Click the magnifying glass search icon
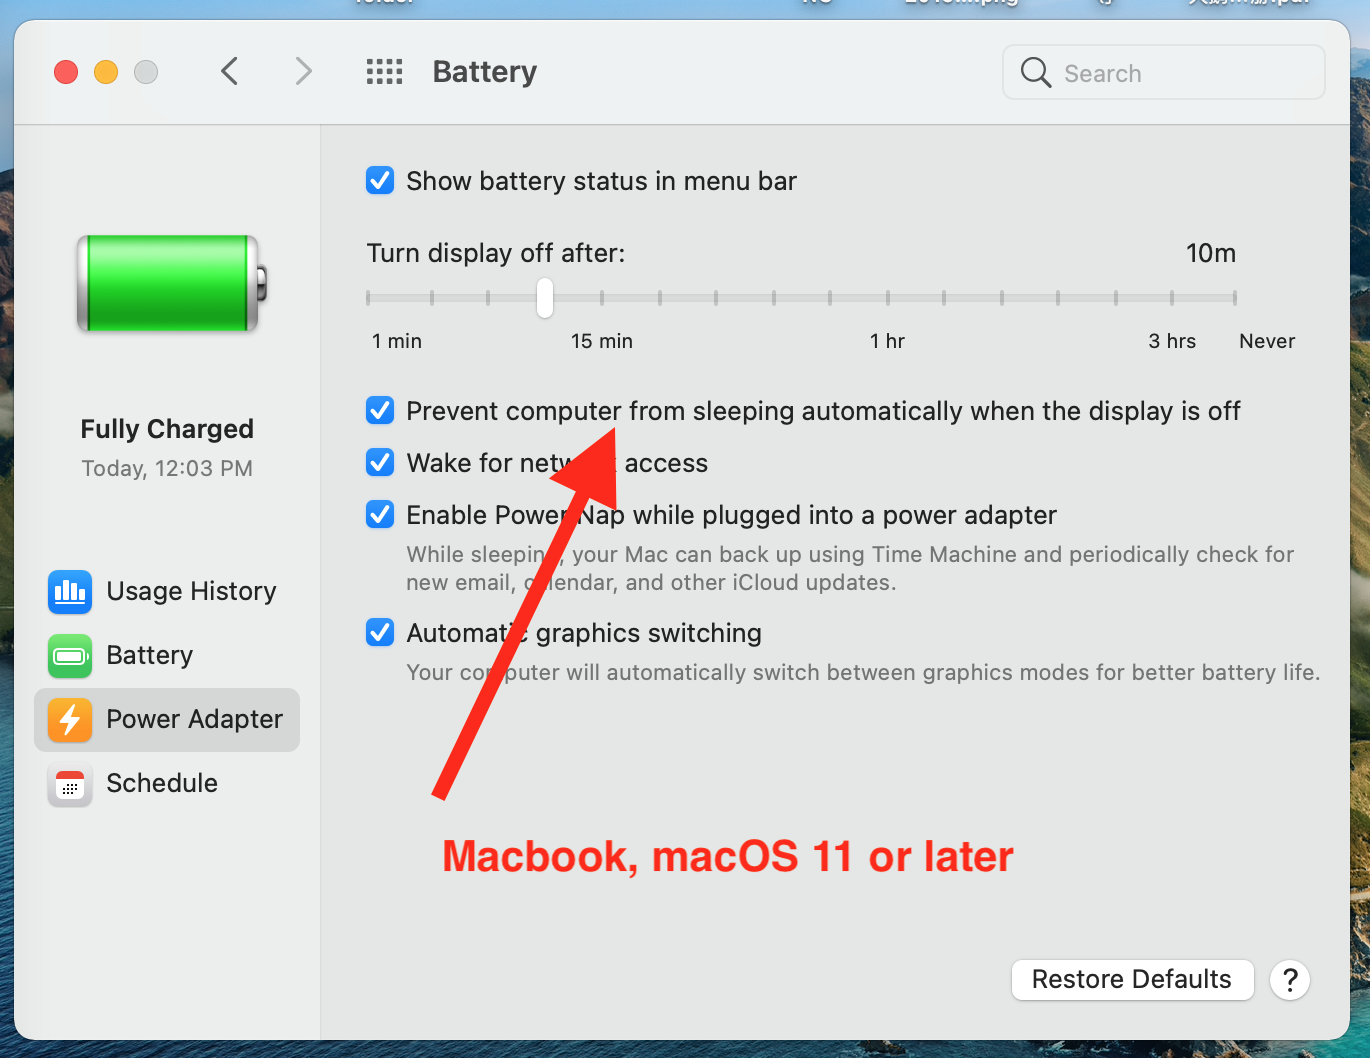This screenshot has height=1058, width=1370. [x=1035, y=72]
